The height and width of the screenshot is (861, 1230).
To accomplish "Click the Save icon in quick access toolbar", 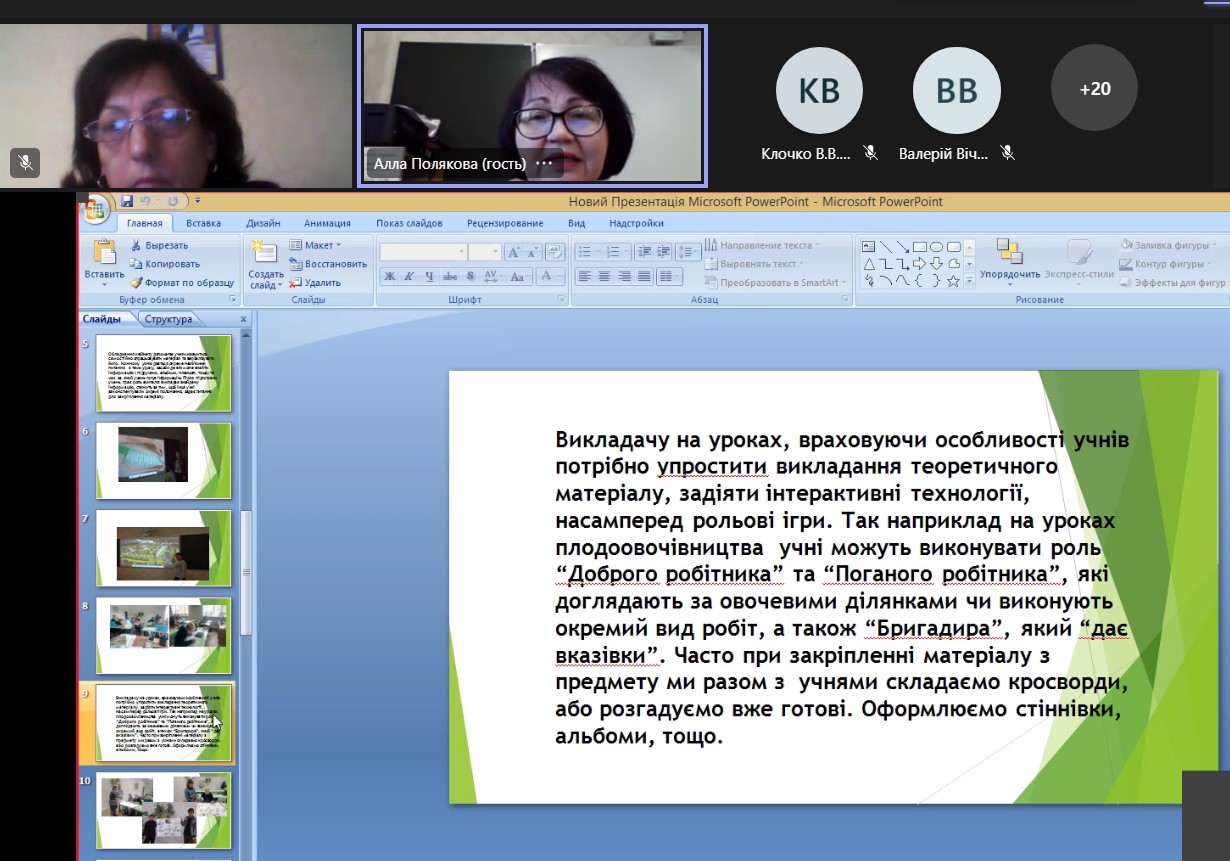I will 127,201.
